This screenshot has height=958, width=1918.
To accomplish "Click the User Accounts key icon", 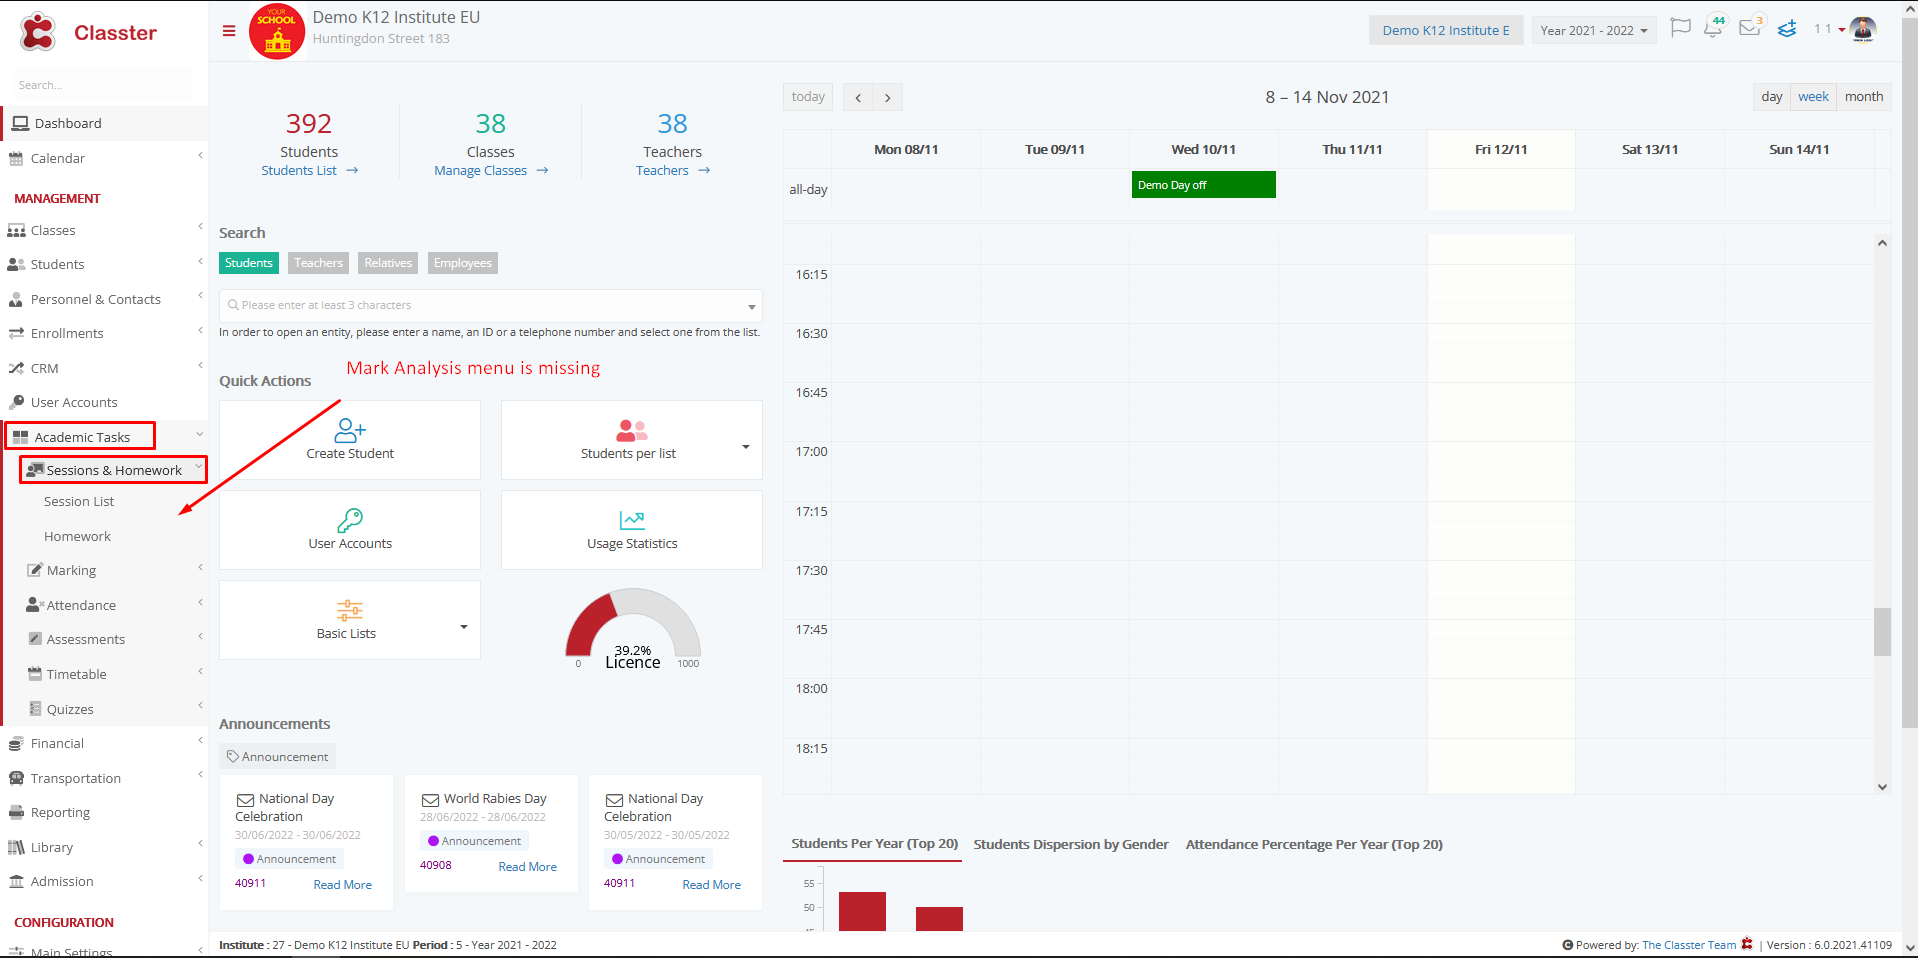I will pyautogui.click(x=350, y=520).
